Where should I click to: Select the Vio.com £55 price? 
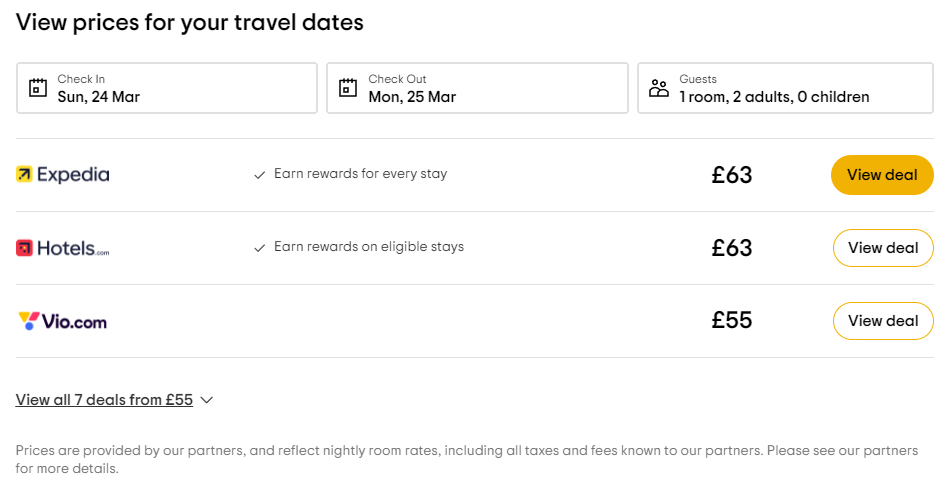coord(732,321)
